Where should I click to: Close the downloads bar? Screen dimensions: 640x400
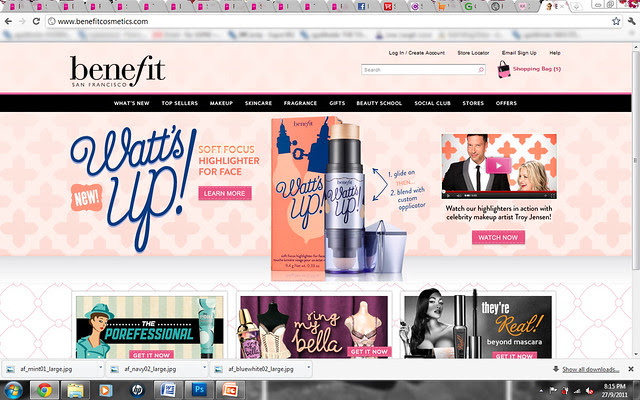631,369
